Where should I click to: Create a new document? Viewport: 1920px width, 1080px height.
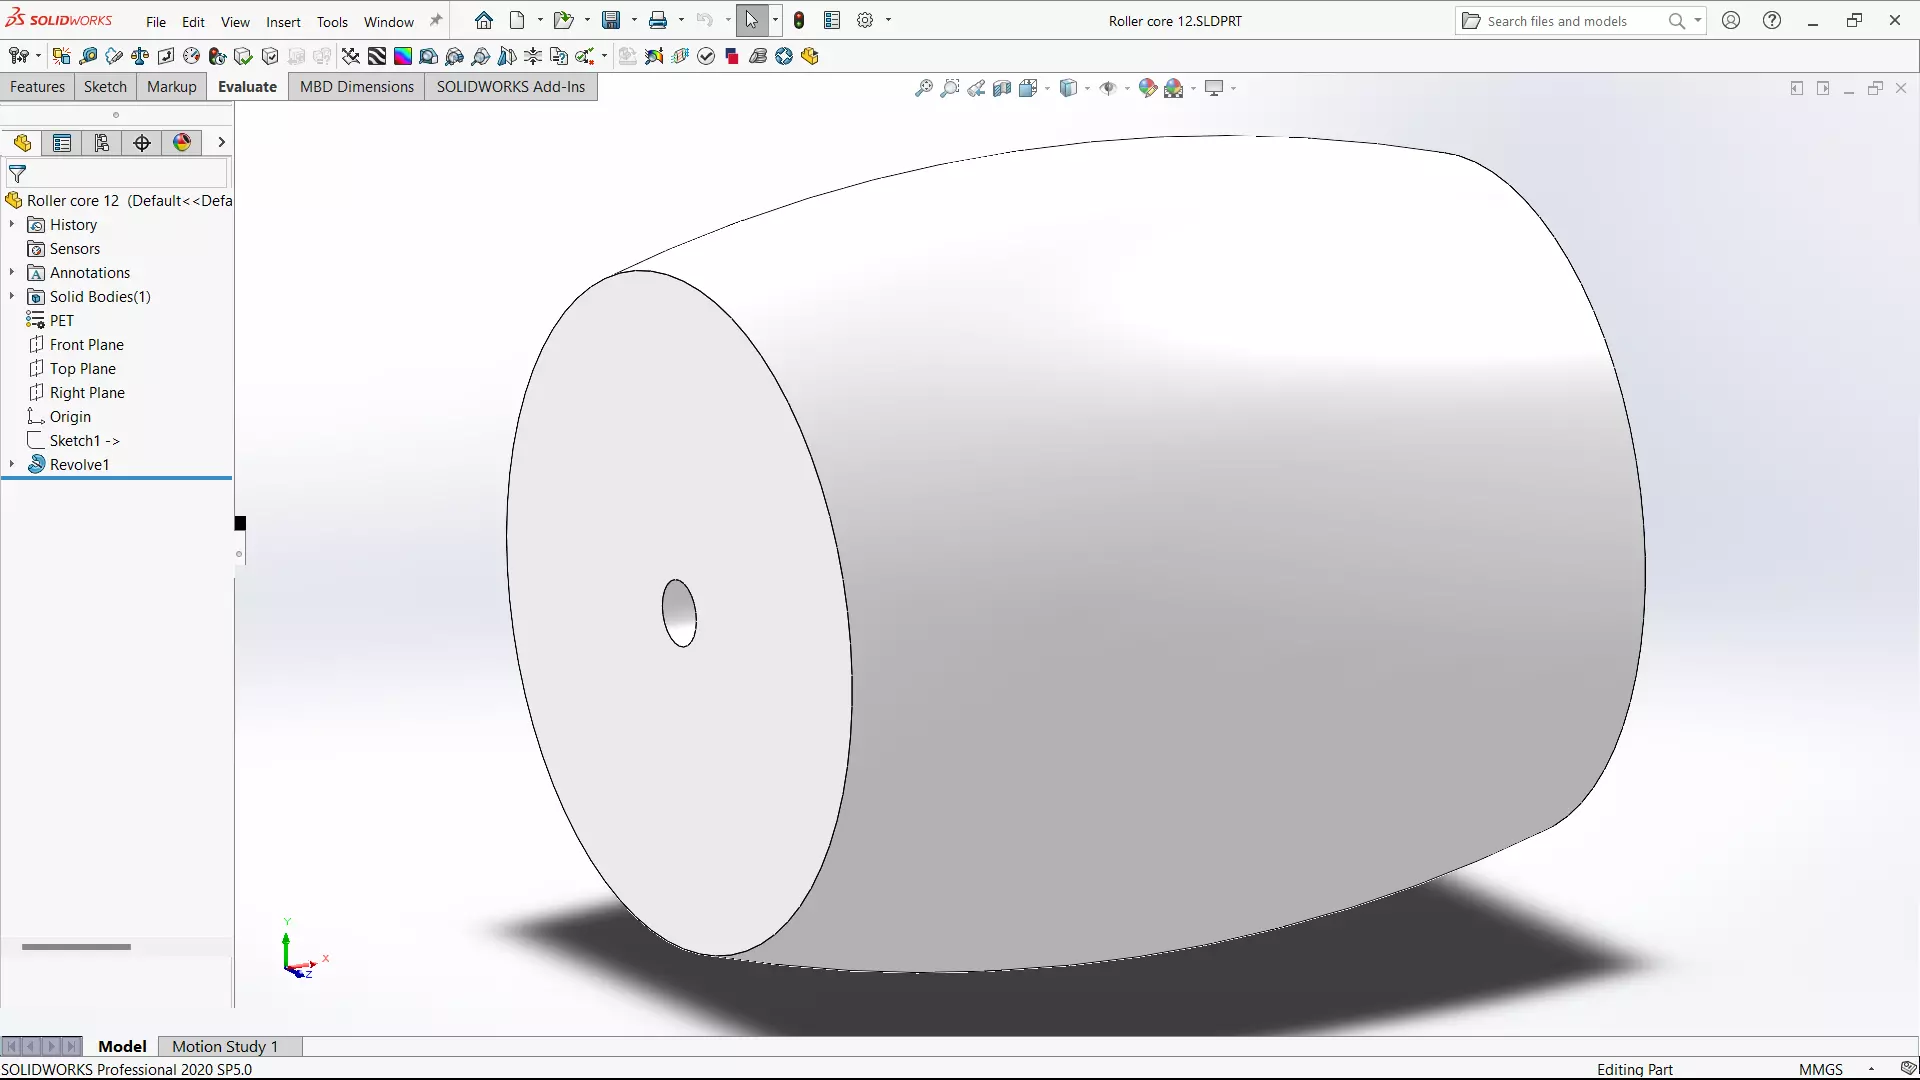[517, 20]
